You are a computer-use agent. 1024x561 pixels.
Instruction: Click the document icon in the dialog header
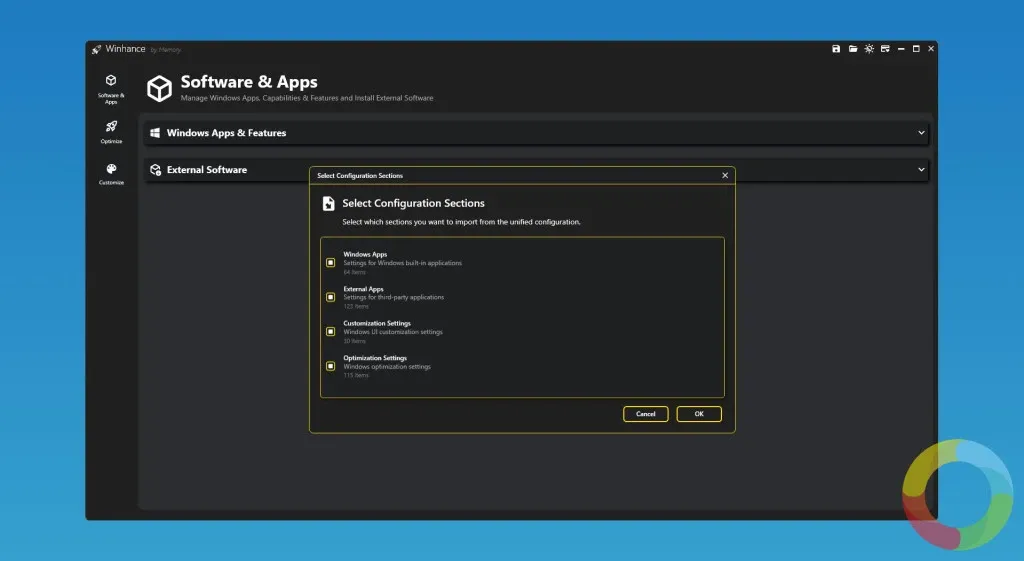(x=328, y=204)
